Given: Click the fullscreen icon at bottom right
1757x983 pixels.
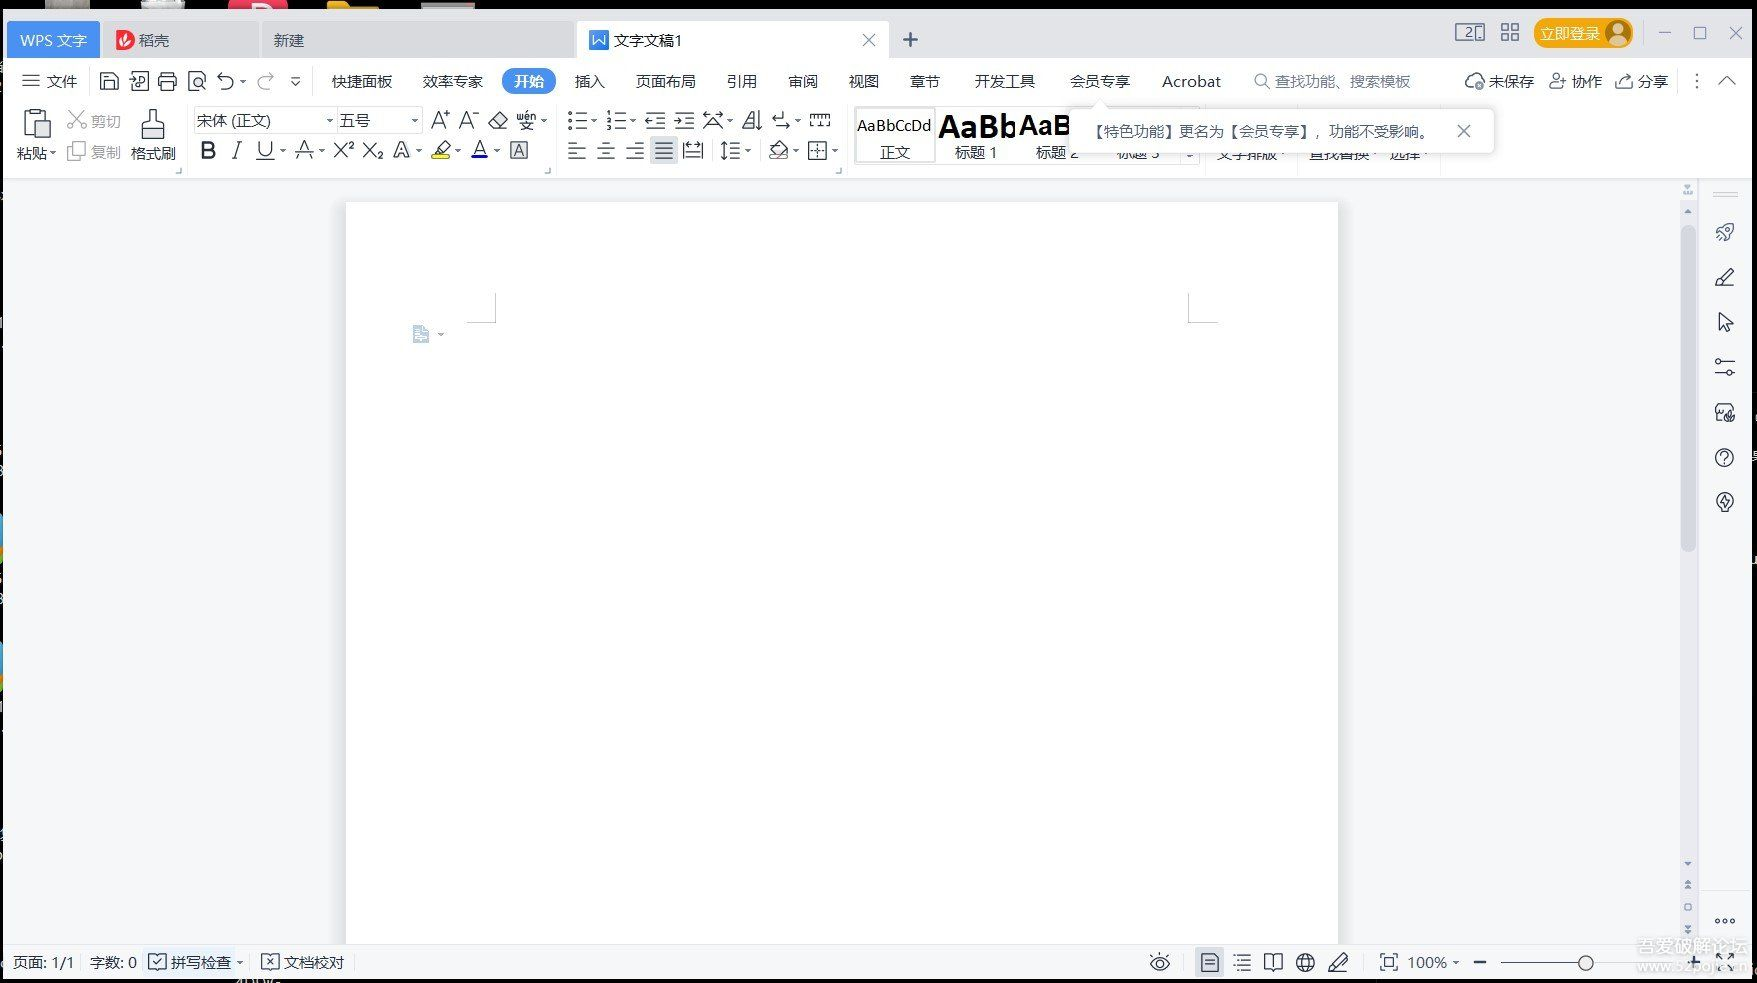Looking at the screenshot, I should click(1725, 962).
